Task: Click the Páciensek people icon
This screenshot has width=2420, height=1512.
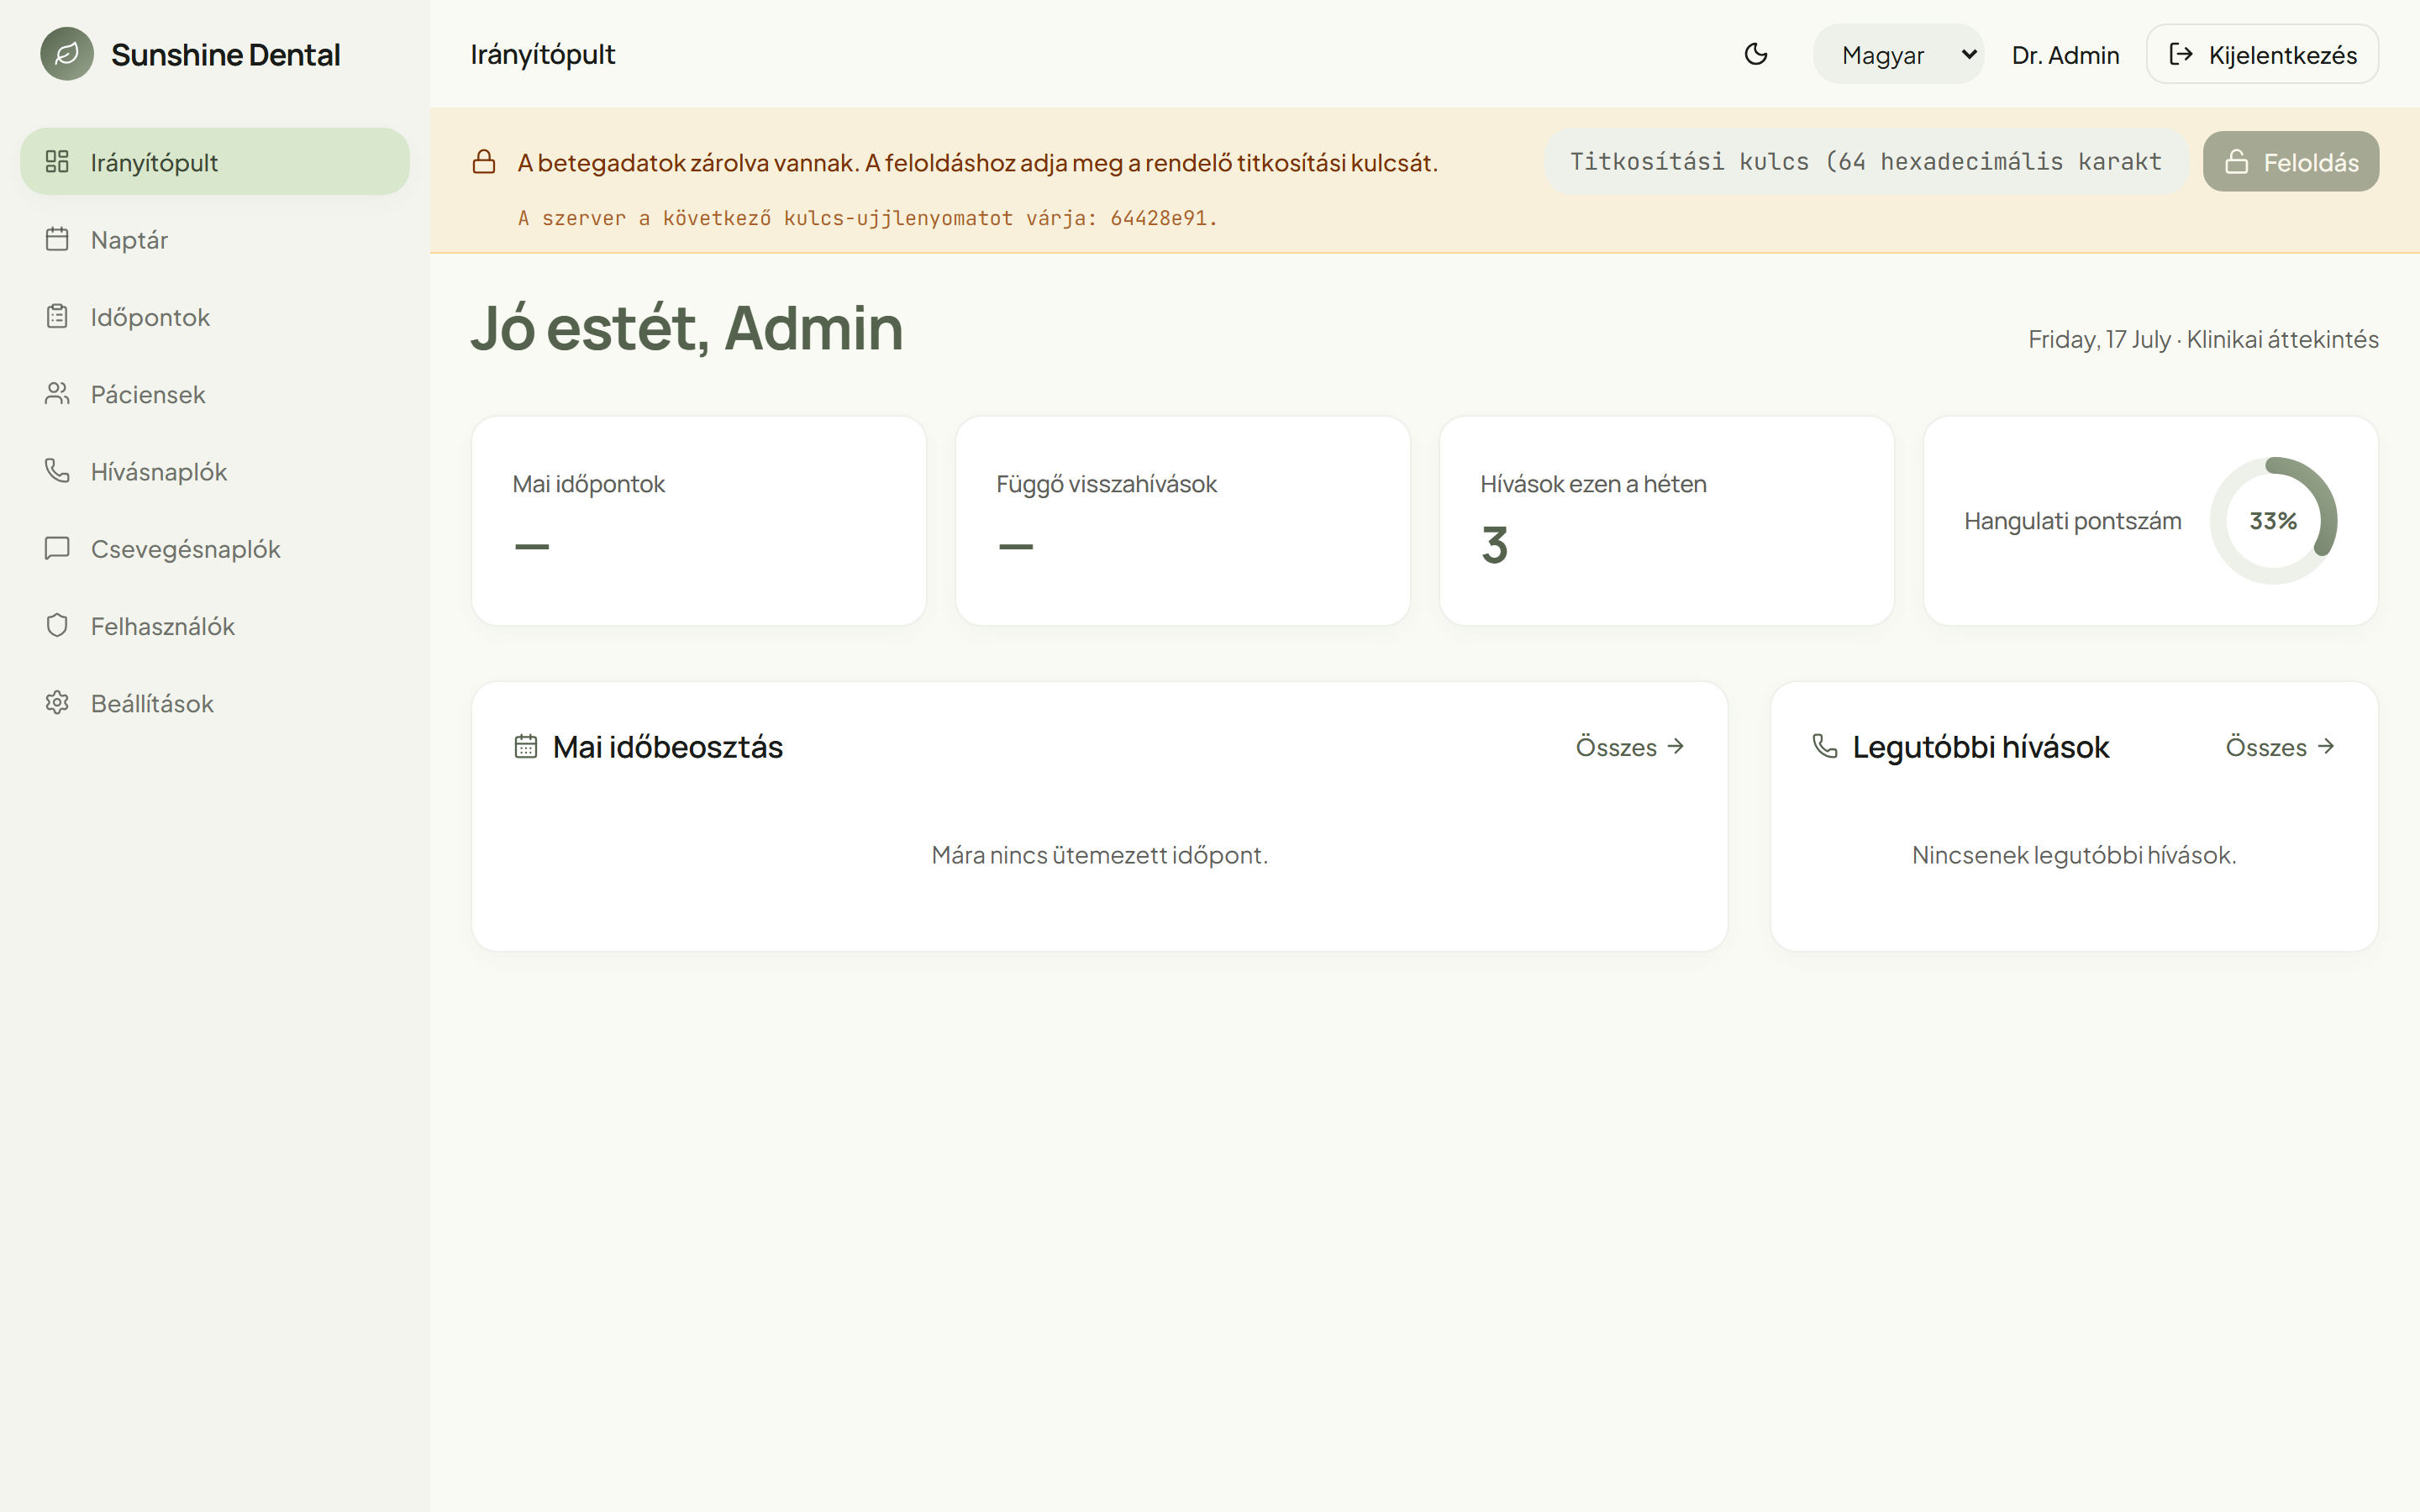Action: tap(57, 393)
